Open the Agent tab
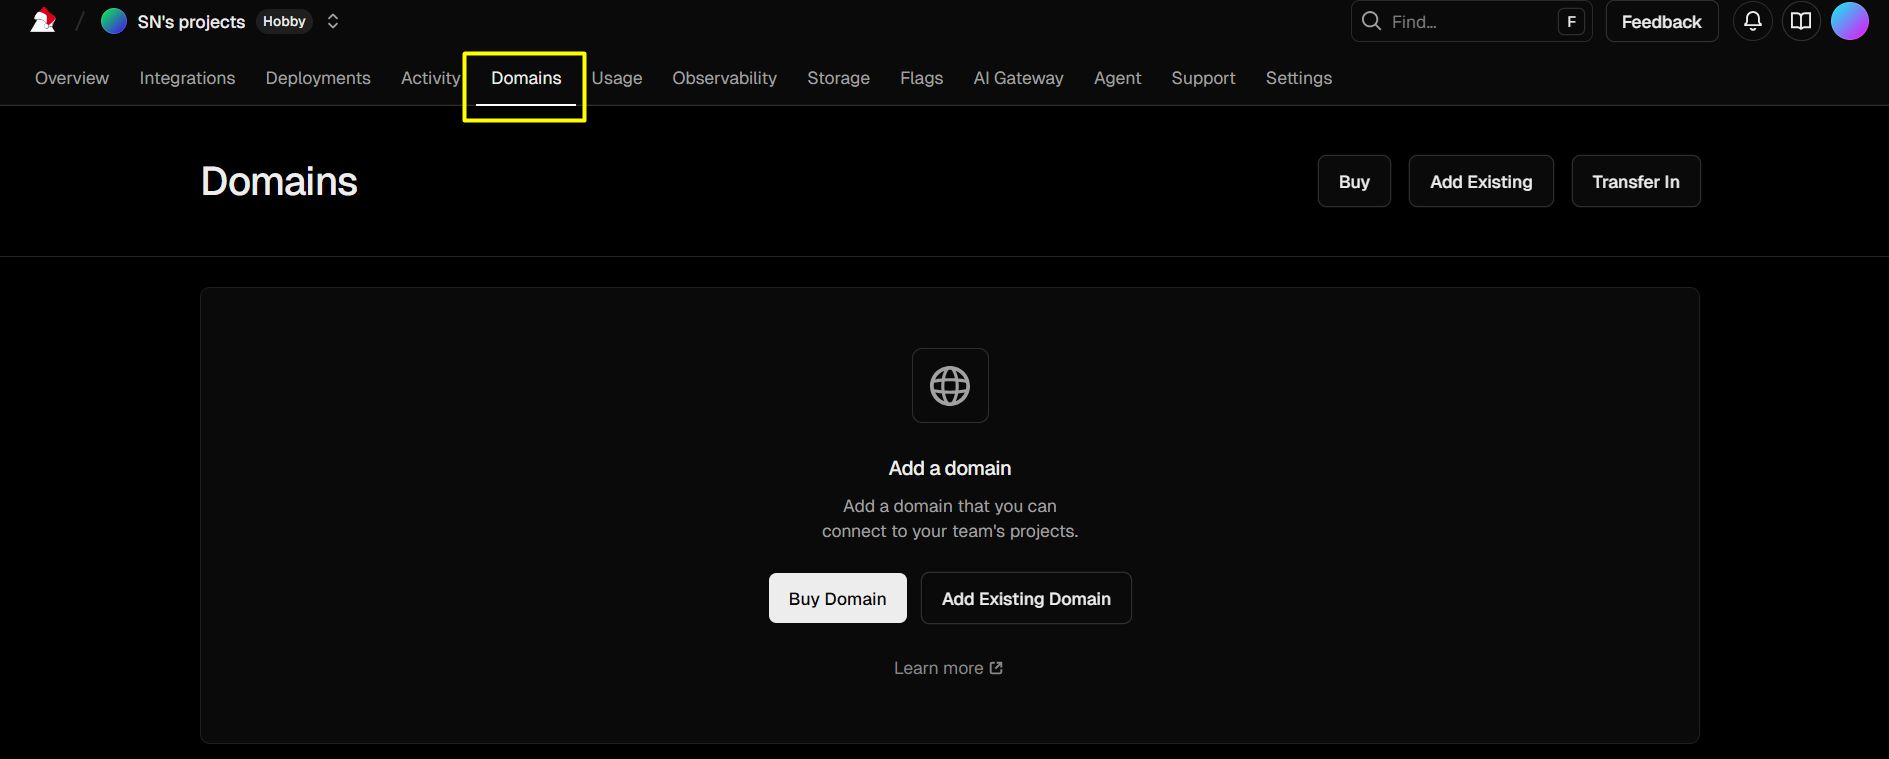Image resolution: width=1889 pixels, height=759 pixels. (x=1117, y=78)
